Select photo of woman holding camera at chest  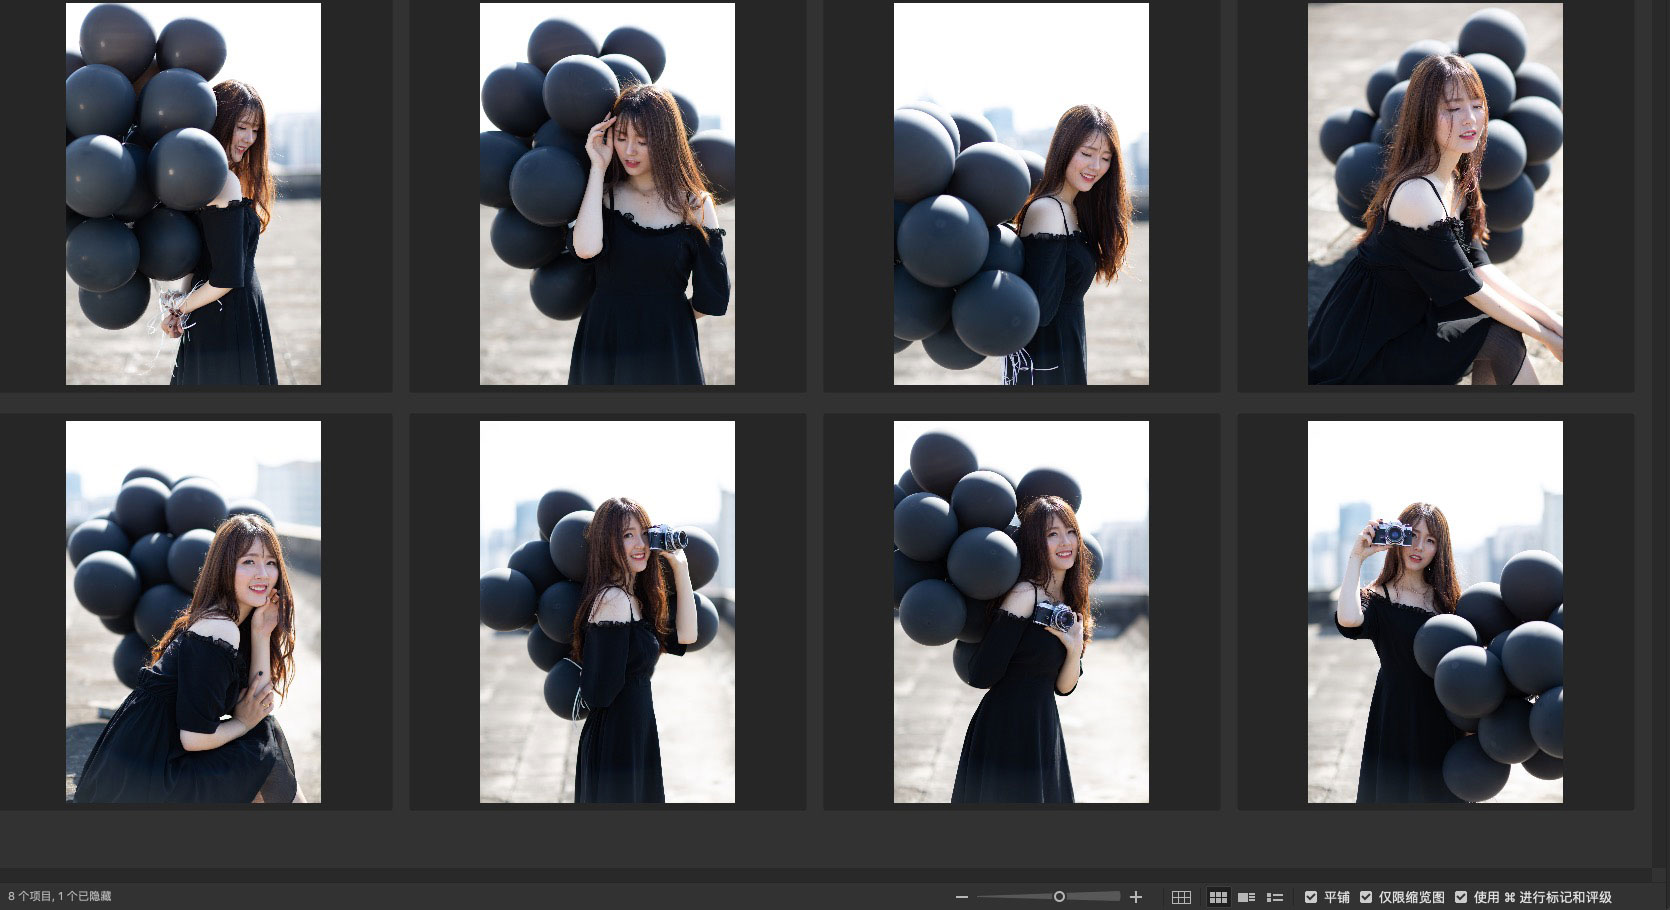(1021, 612)
